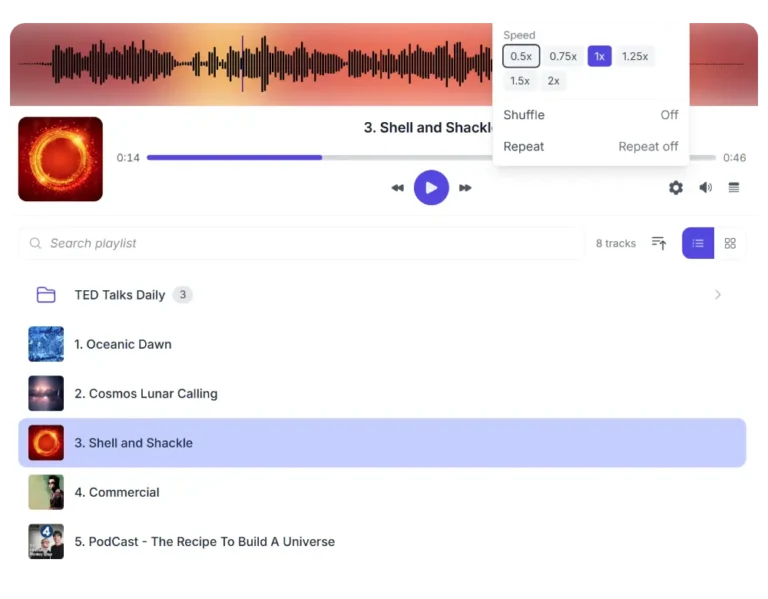Choose 1.25x playback speed

coord(635,56)
